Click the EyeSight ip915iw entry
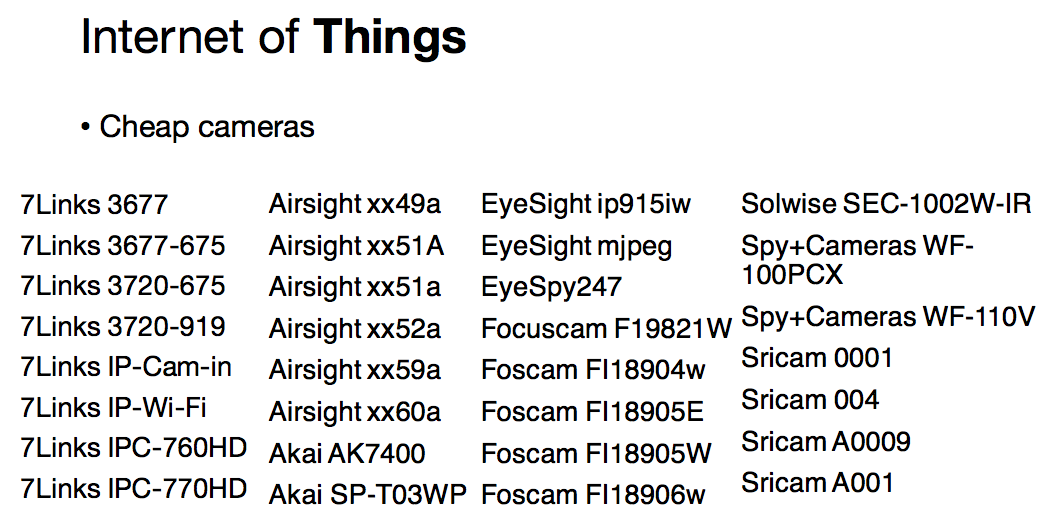Viewport: 1048px width, 513px height. [586, 204]
